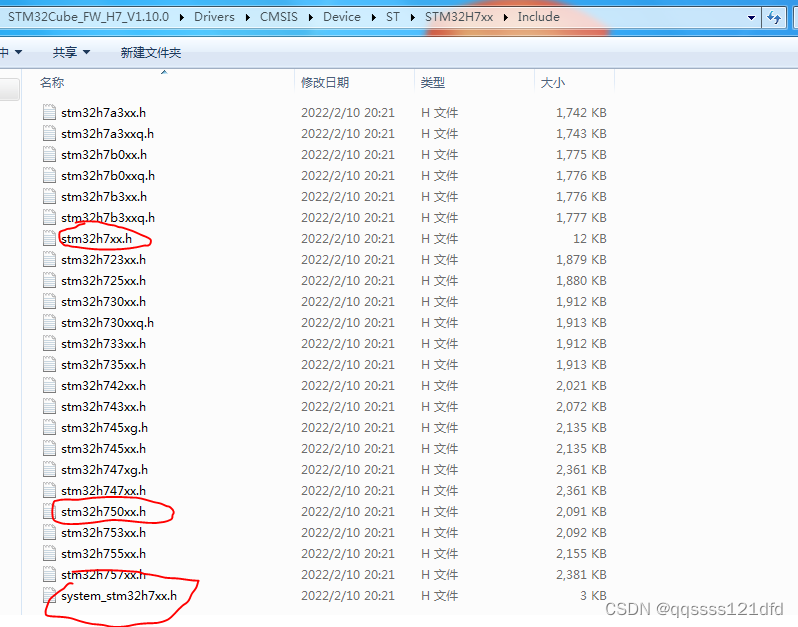
Task: Click the file icon beside stm32h7b3xx.h
Action: point(49,196)
